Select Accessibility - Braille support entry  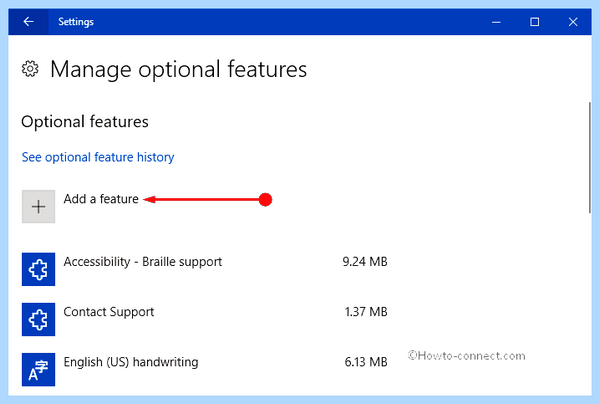pyautogui.click(x=143, y=262)
